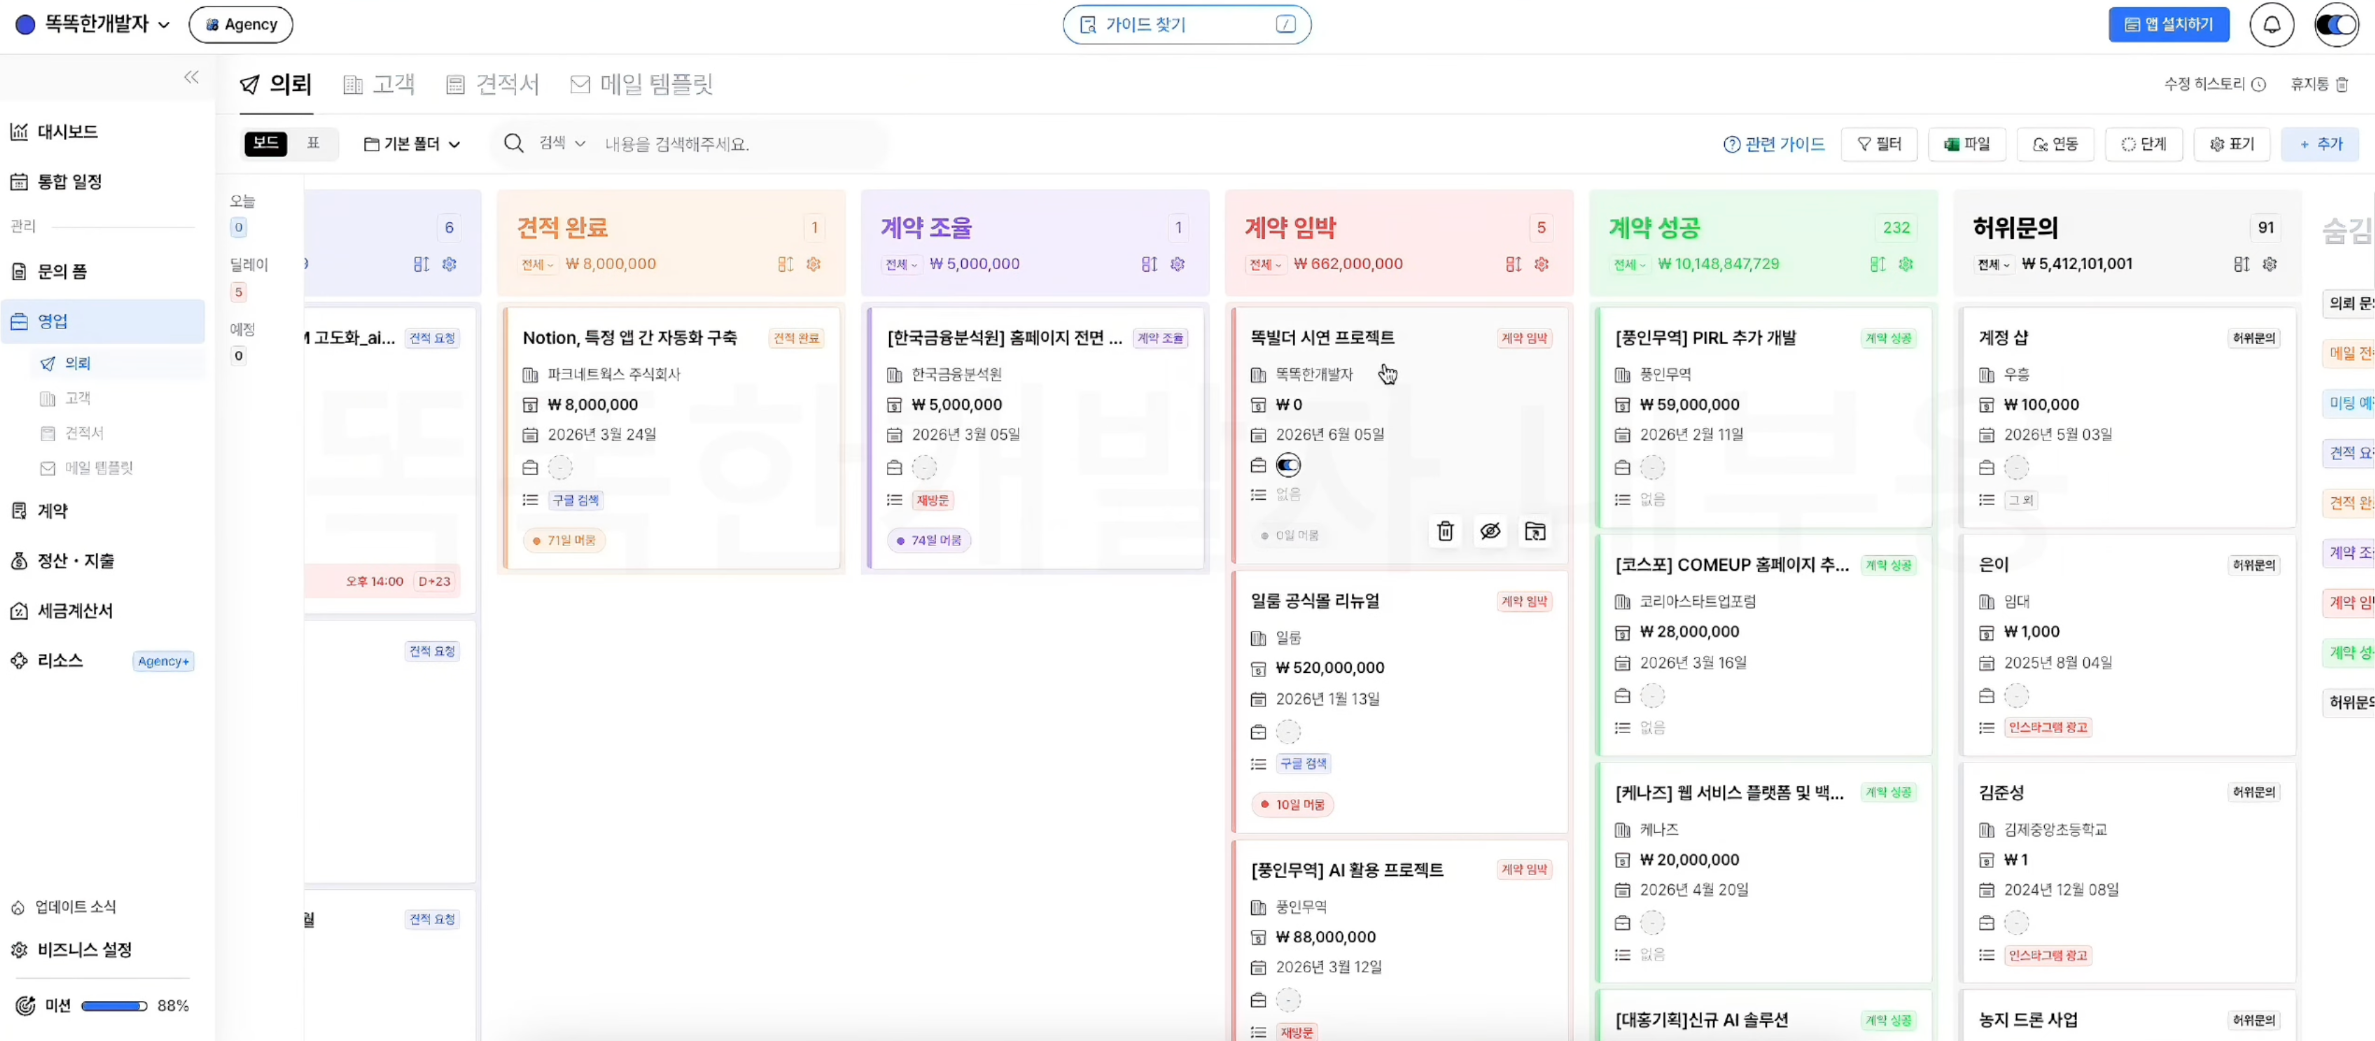Switch to 메일 템플릿 top tab

(641, 84)
